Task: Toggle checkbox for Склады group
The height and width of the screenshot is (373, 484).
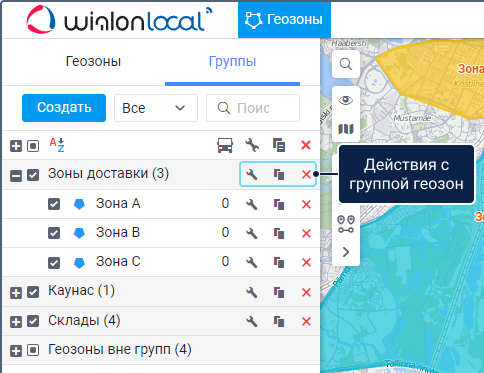Action: tap(33, 321)
